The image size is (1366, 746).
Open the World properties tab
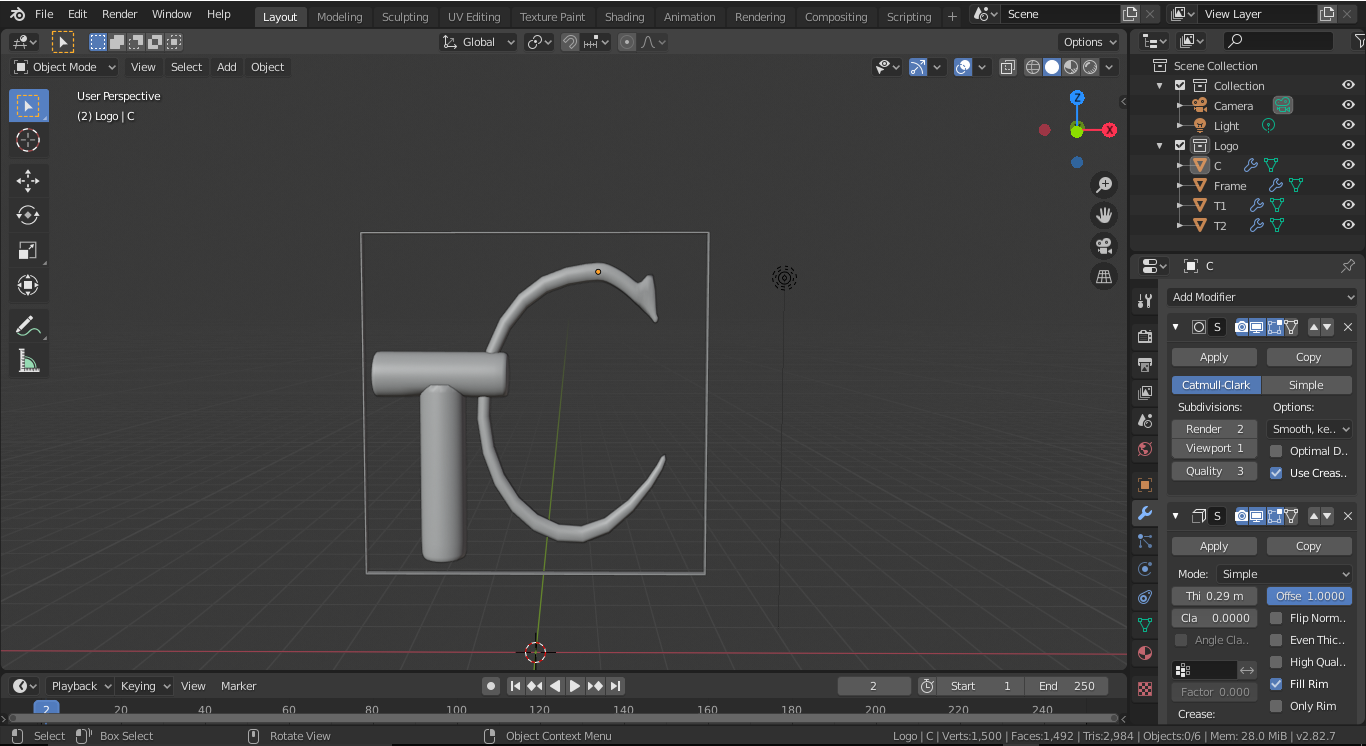click(1145, 449)
